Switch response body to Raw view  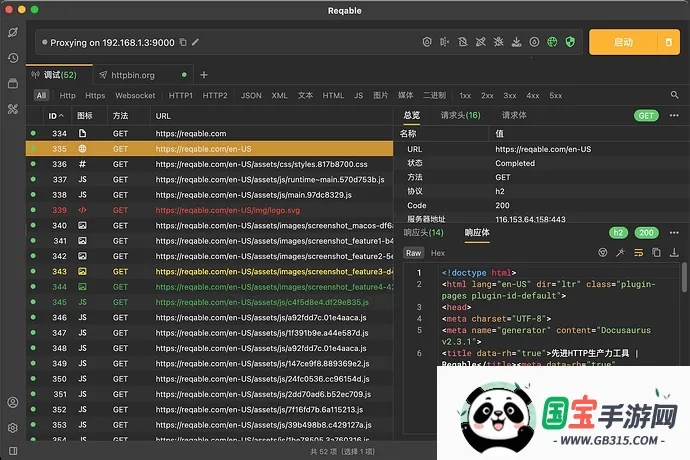pos(413,253)
